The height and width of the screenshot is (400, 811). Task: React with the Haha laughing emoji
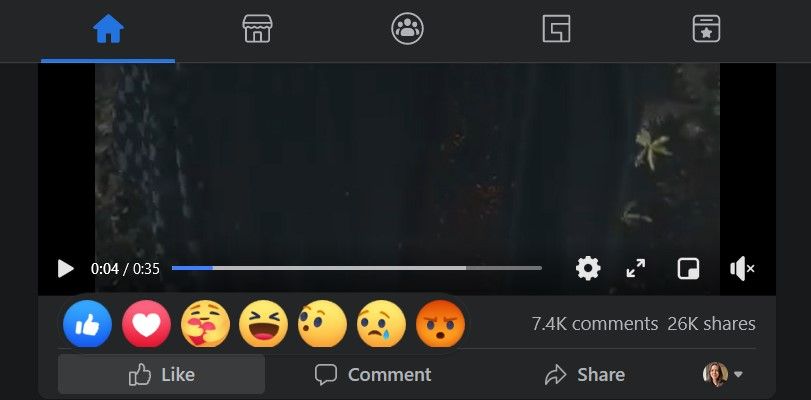click(264, 324)
